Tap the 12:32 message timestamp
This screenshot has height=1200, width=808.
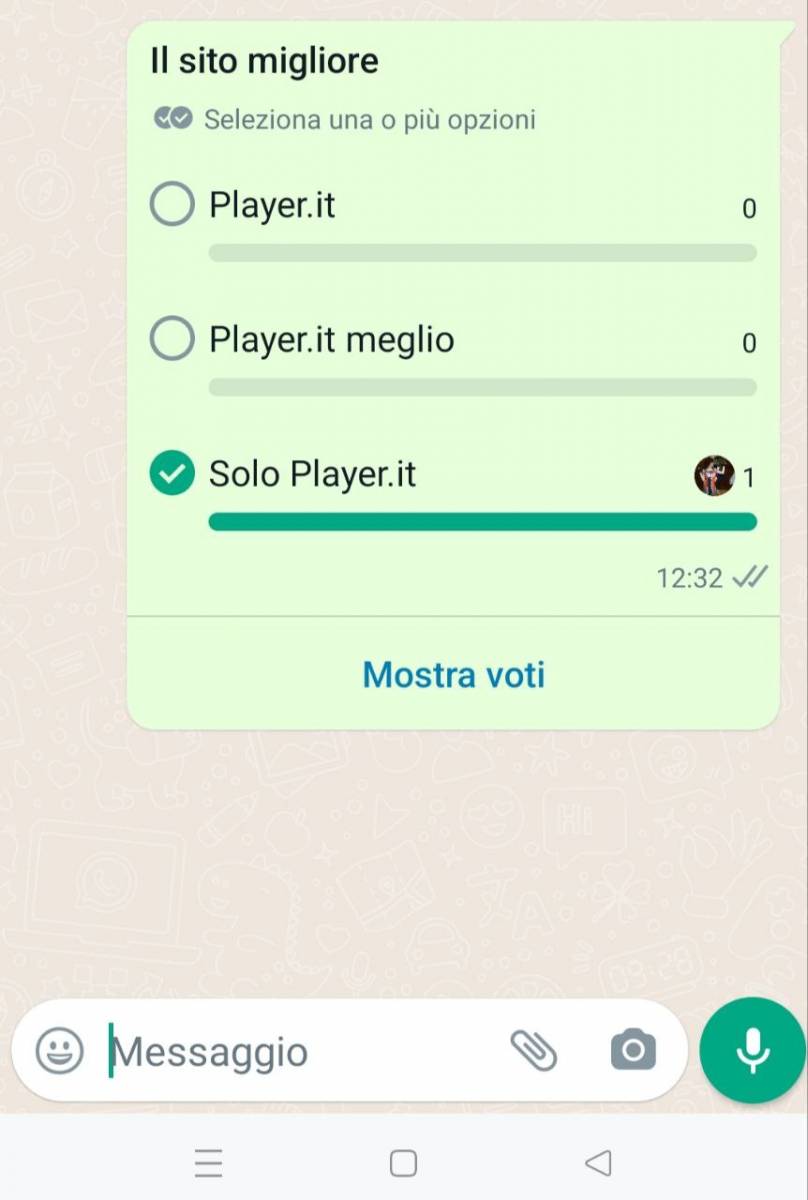(x=689, y=578)
